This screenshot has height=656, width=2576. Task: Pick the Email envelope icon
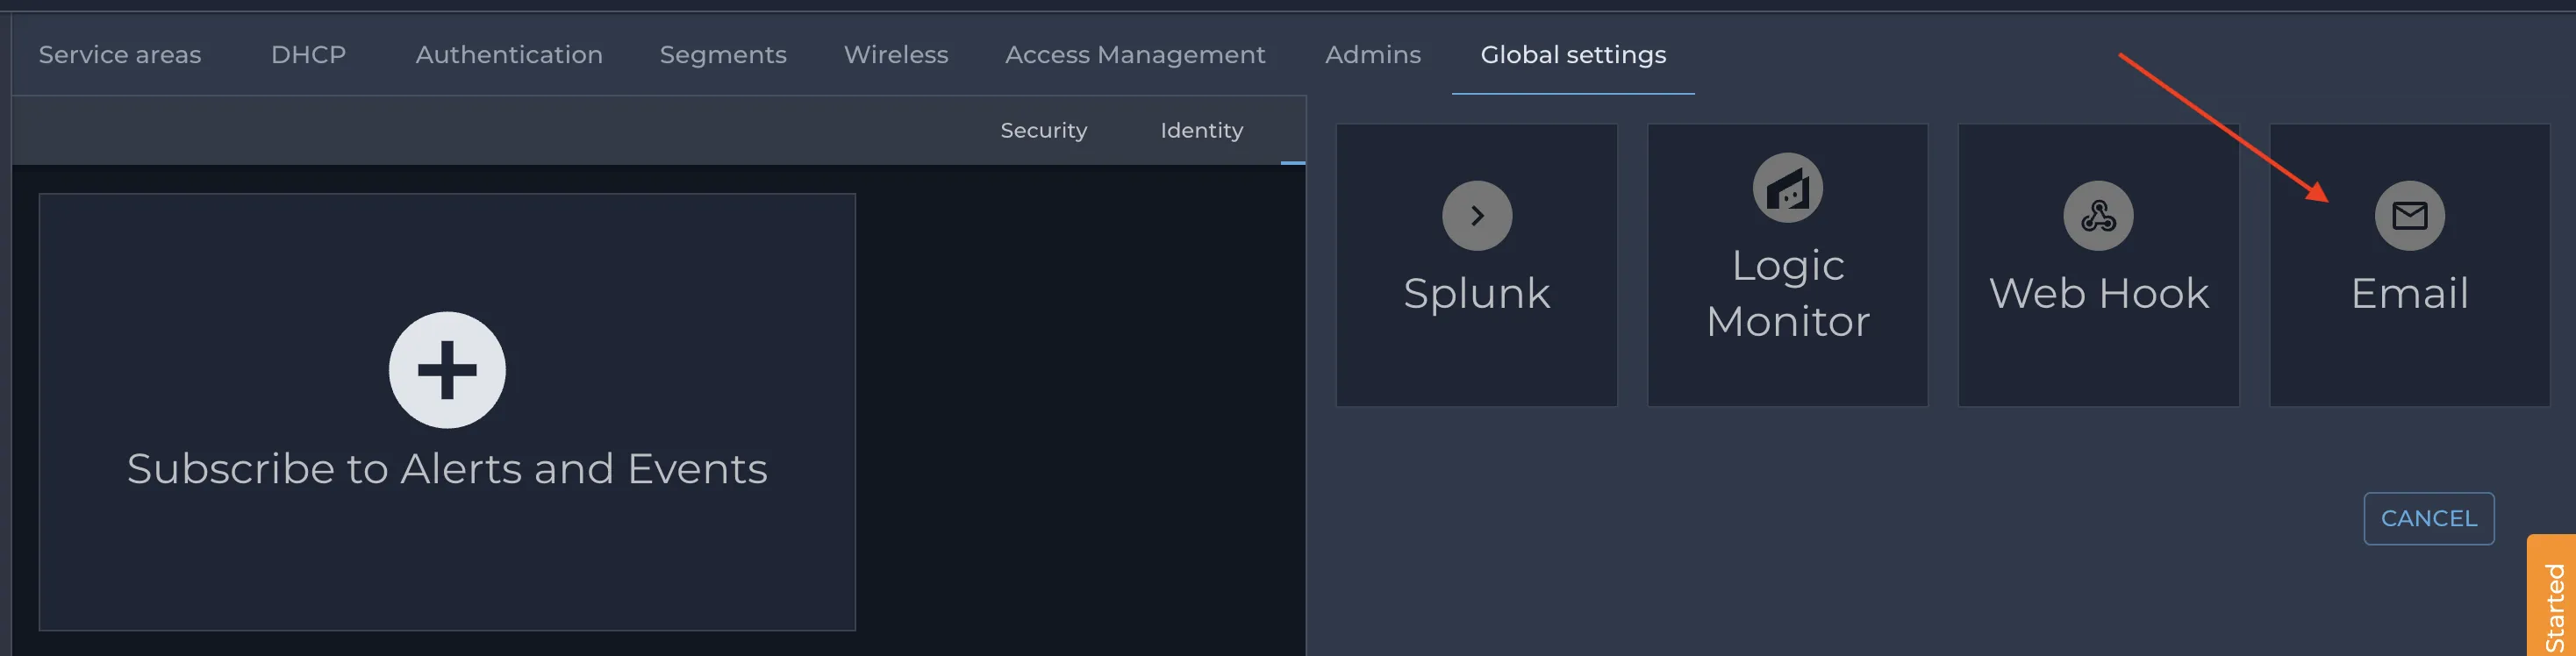2409,215
